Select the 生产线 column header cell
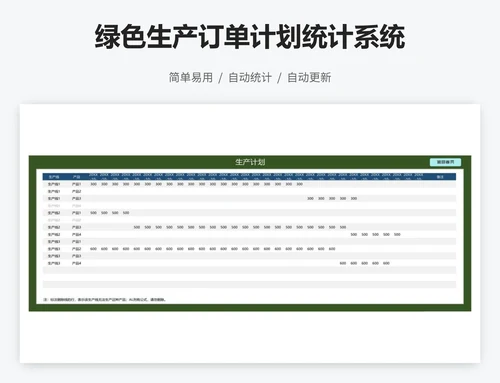This screenshot has height=383, width=500. pos(54,177)
